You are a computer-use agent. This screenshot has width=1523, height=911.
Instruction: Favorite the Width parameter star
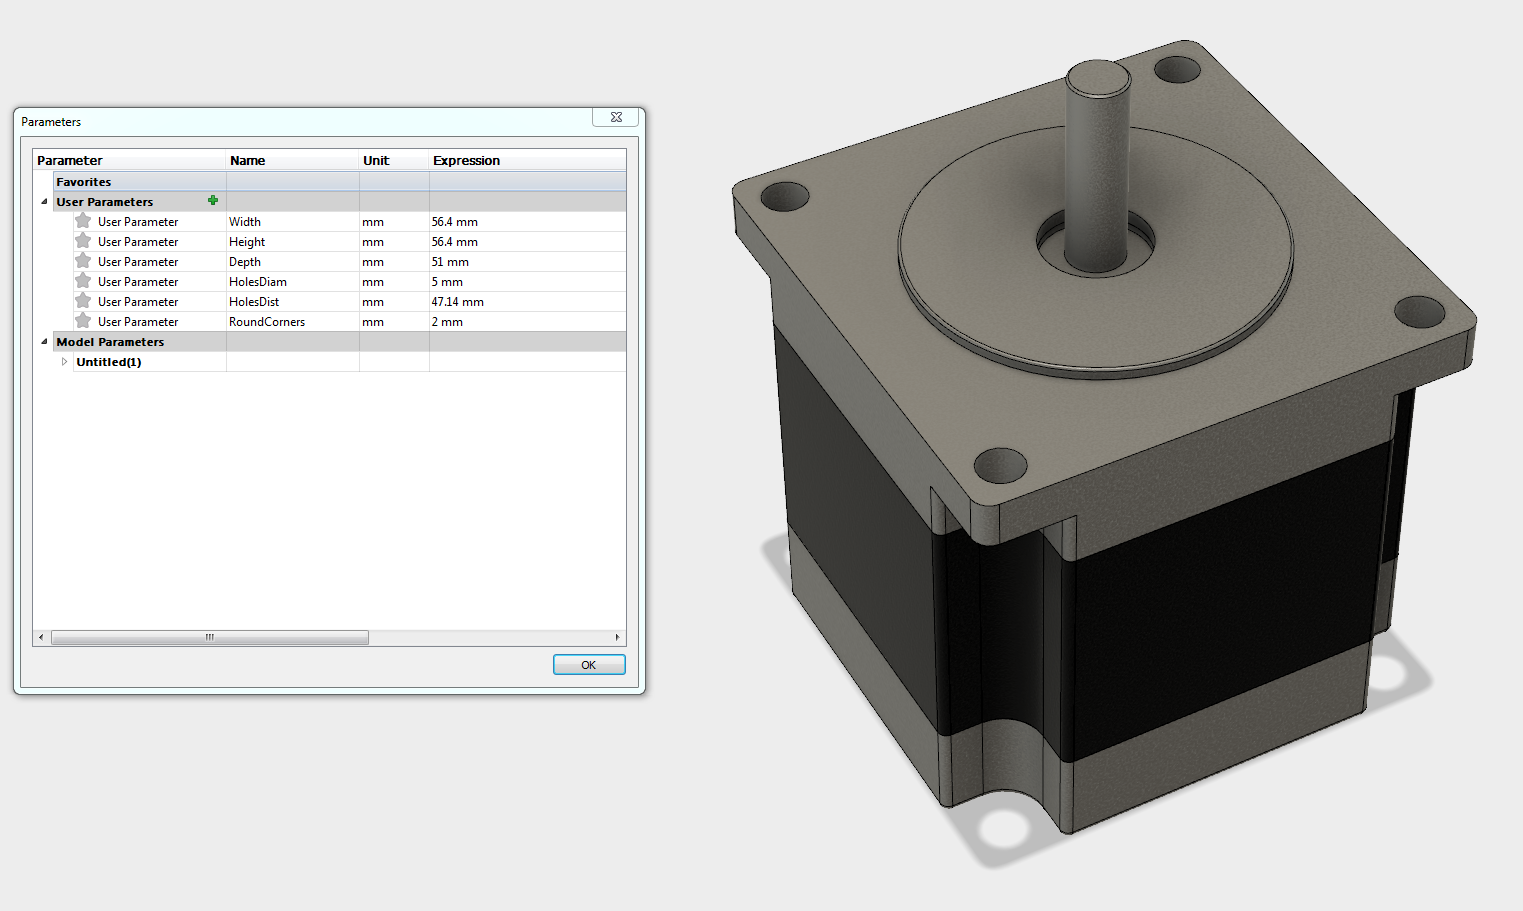tap(83, 221)
